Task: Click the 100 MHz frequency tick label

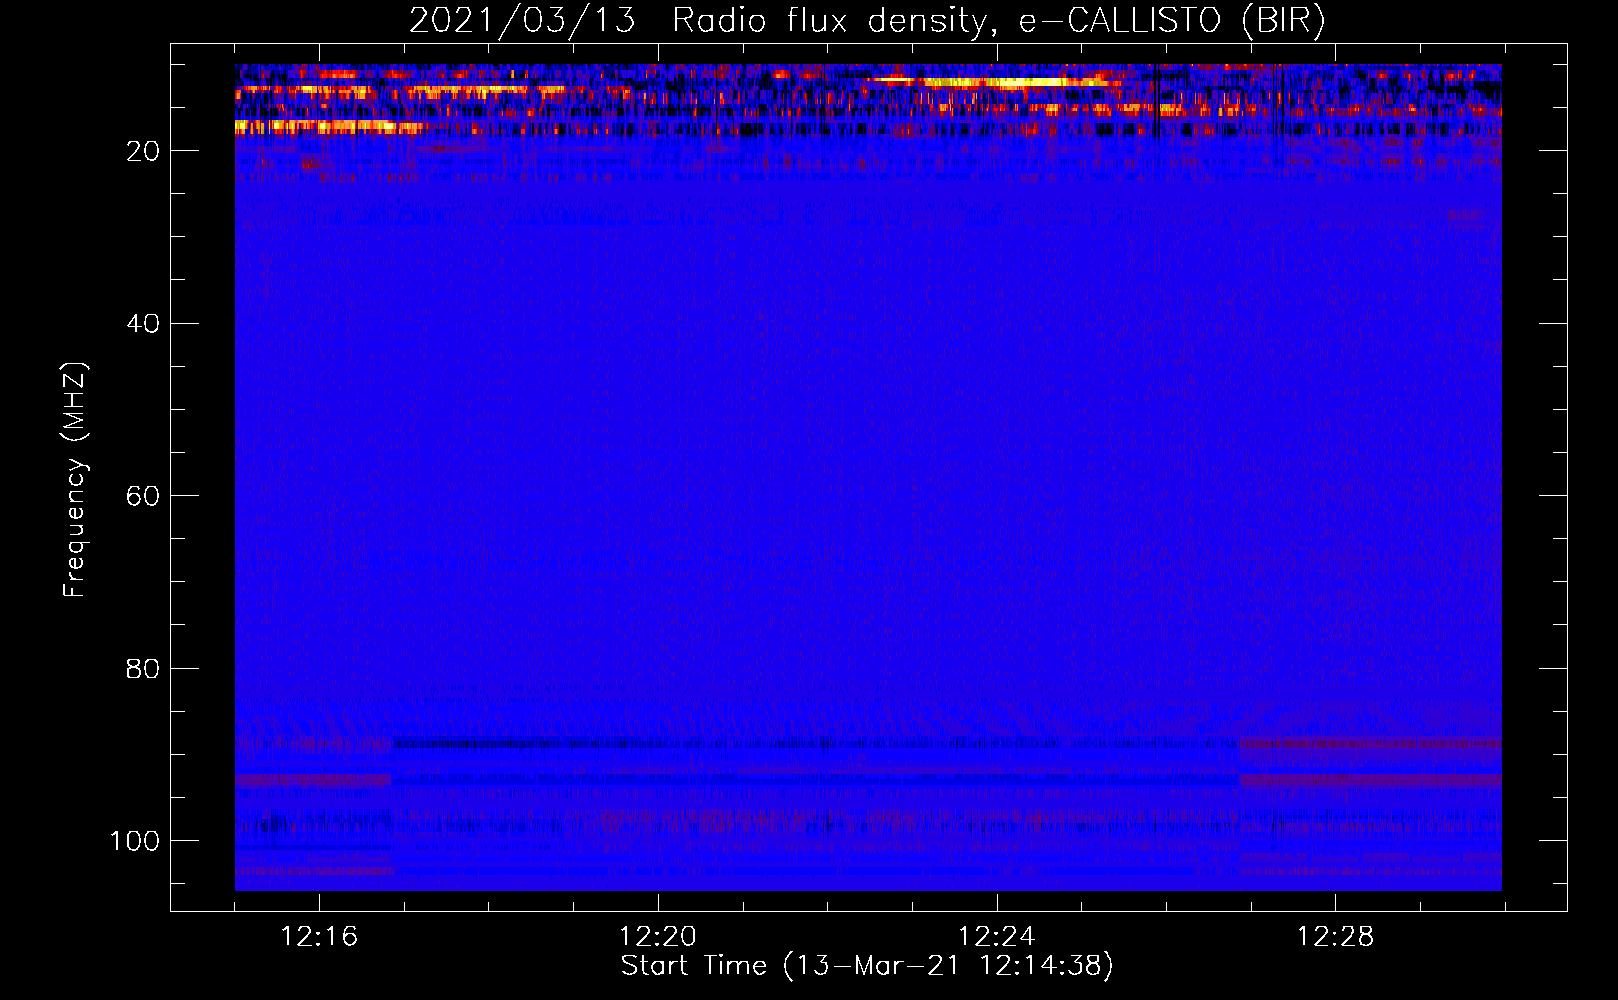Action: coord(135,841)
